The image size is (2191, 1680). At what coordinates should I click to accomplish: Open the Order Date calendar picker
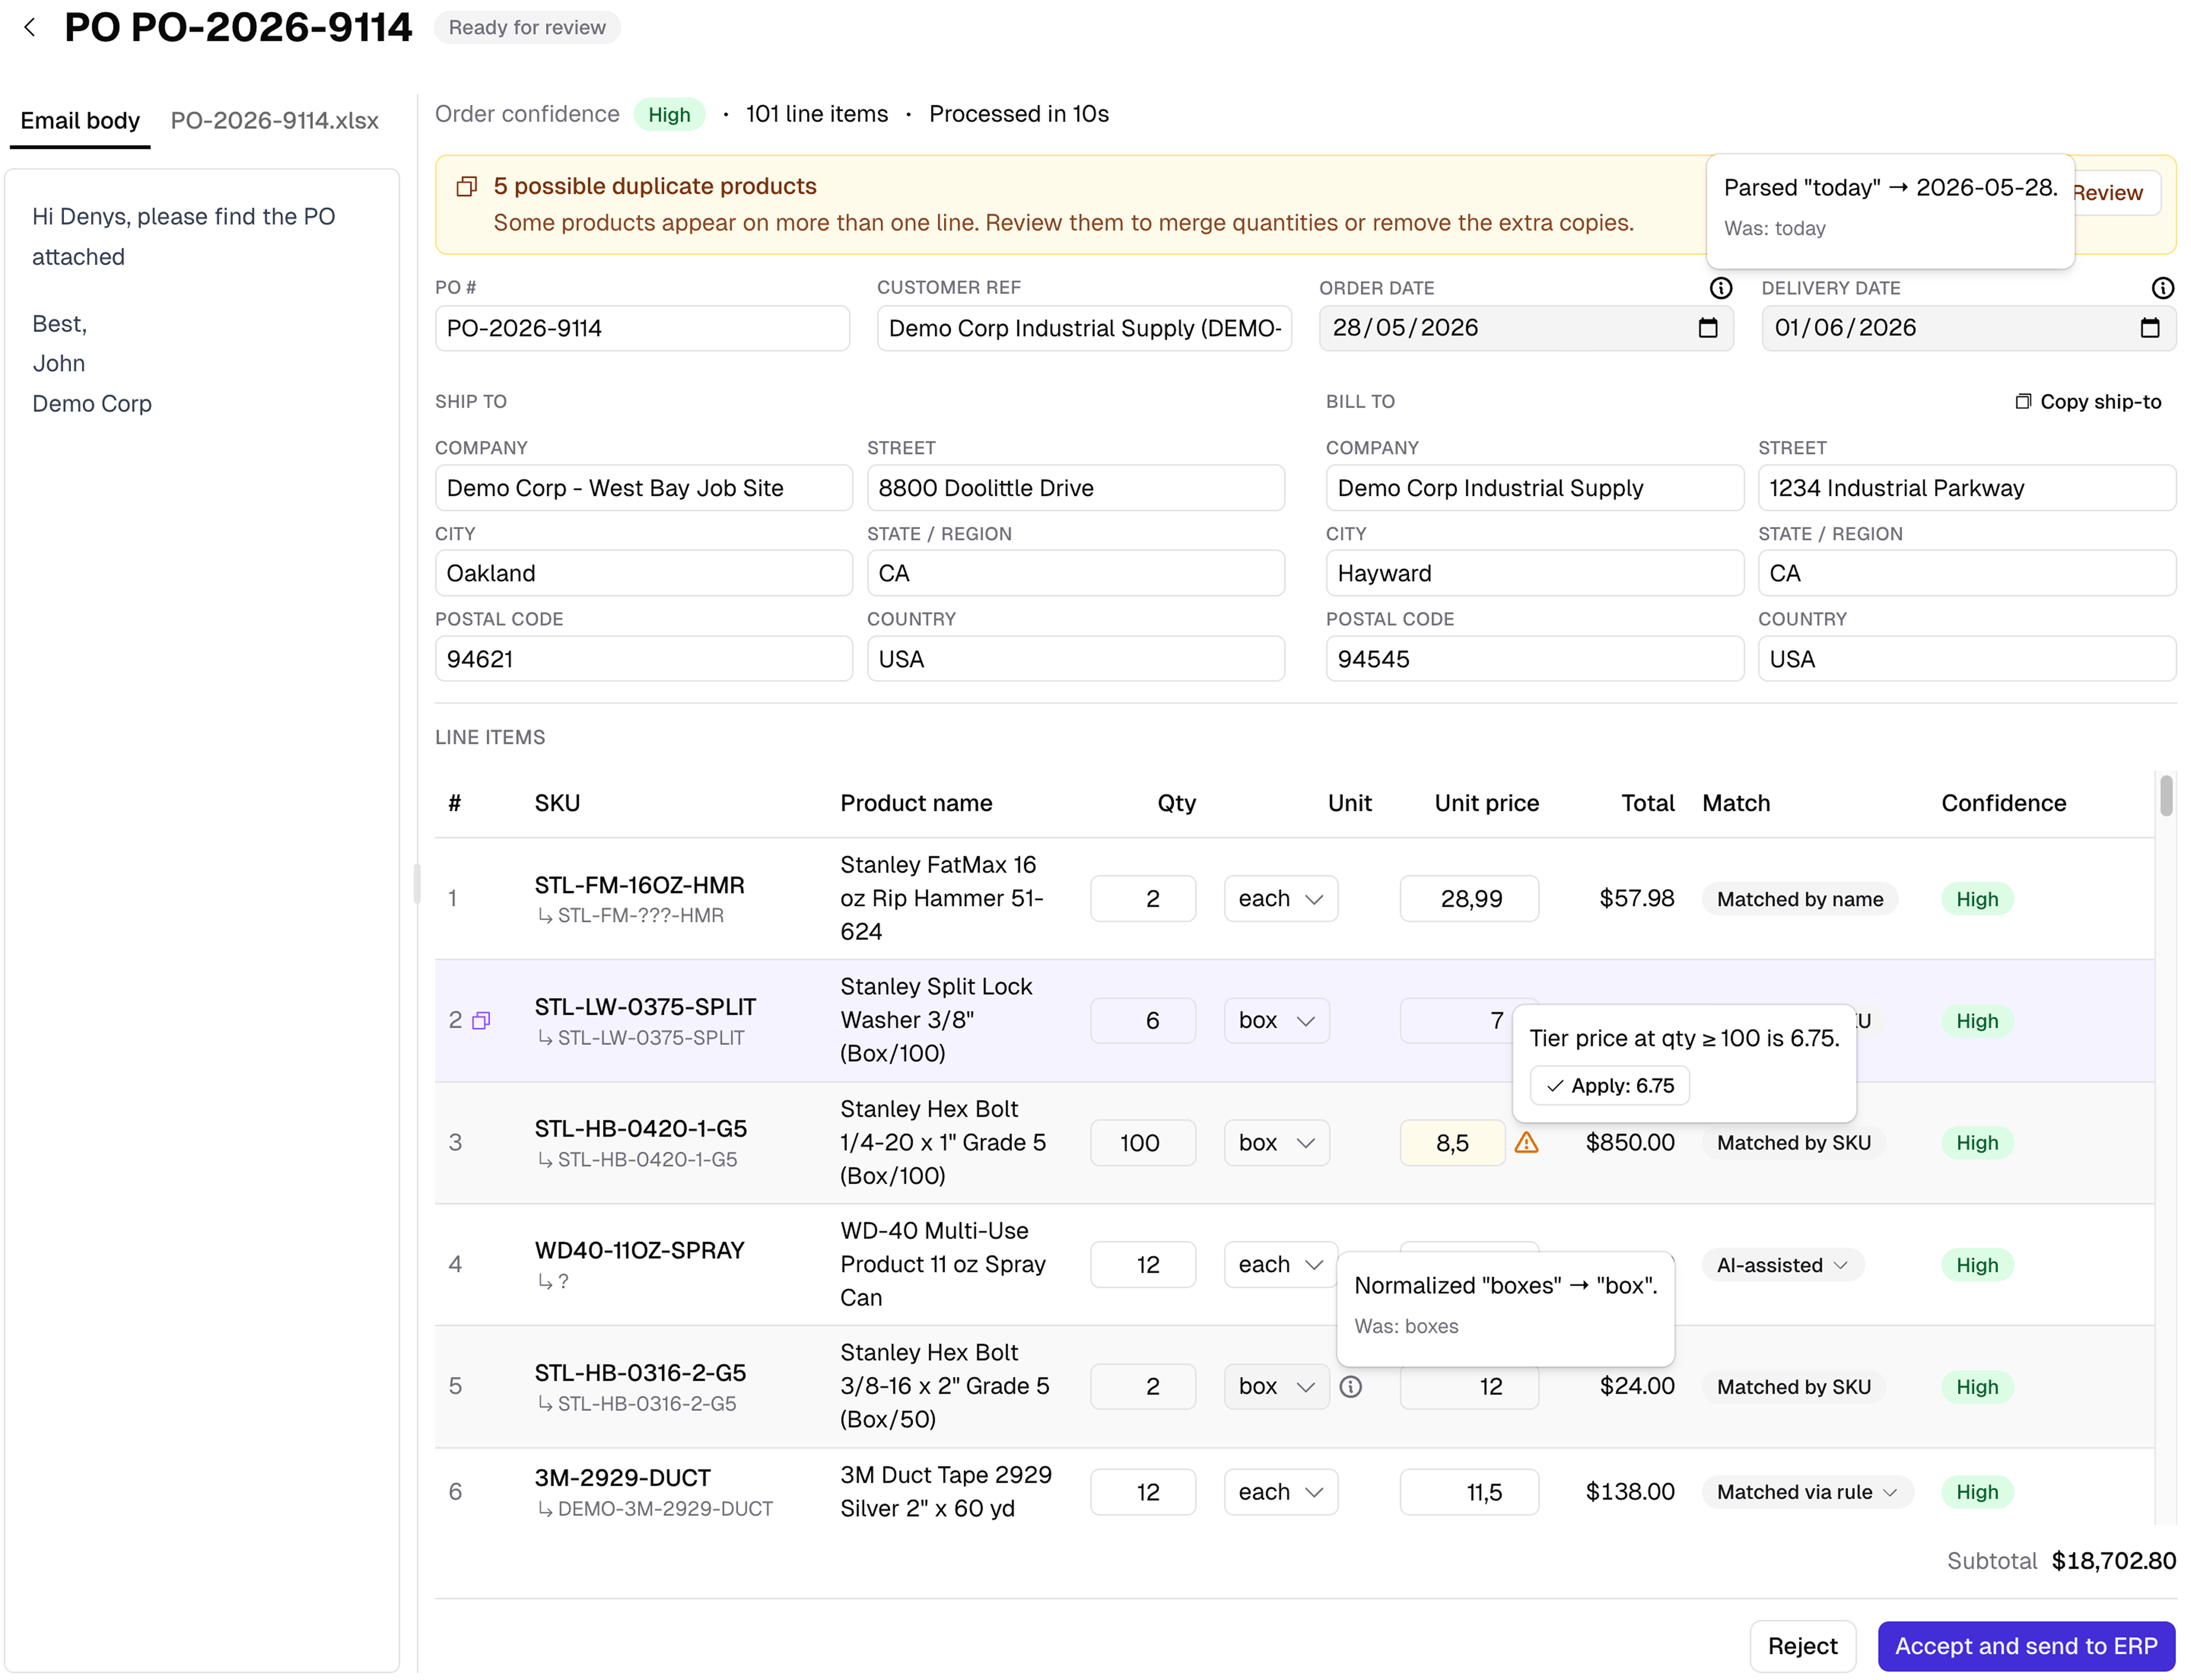pos(1707,328)
